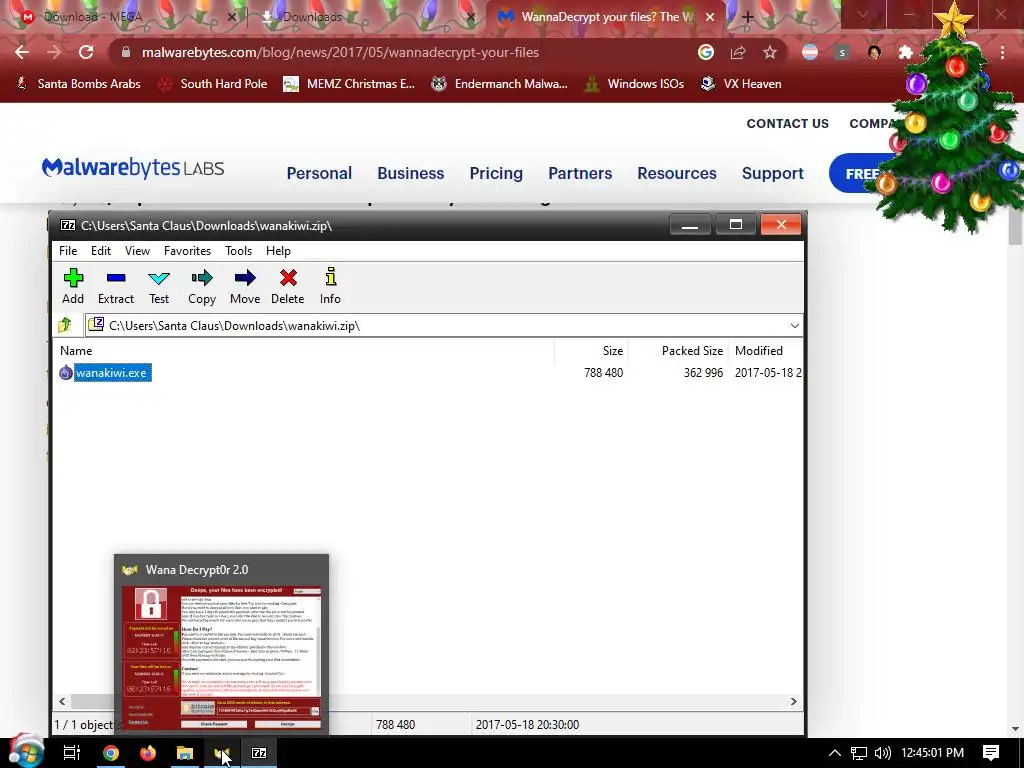Image resolution: width=1024 pixels, height=768 pixels.
Task: Show hidden system tray icons
Action: (x=835, y=753)
